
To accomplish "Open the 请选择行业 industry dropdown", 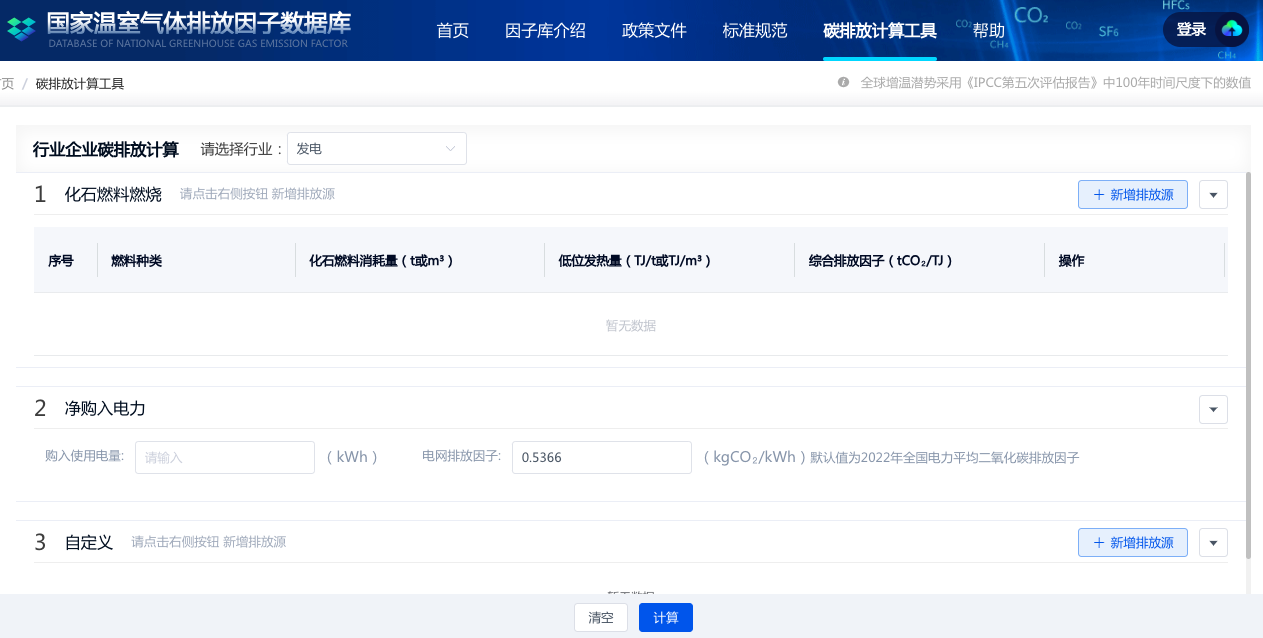I will 376,149.
